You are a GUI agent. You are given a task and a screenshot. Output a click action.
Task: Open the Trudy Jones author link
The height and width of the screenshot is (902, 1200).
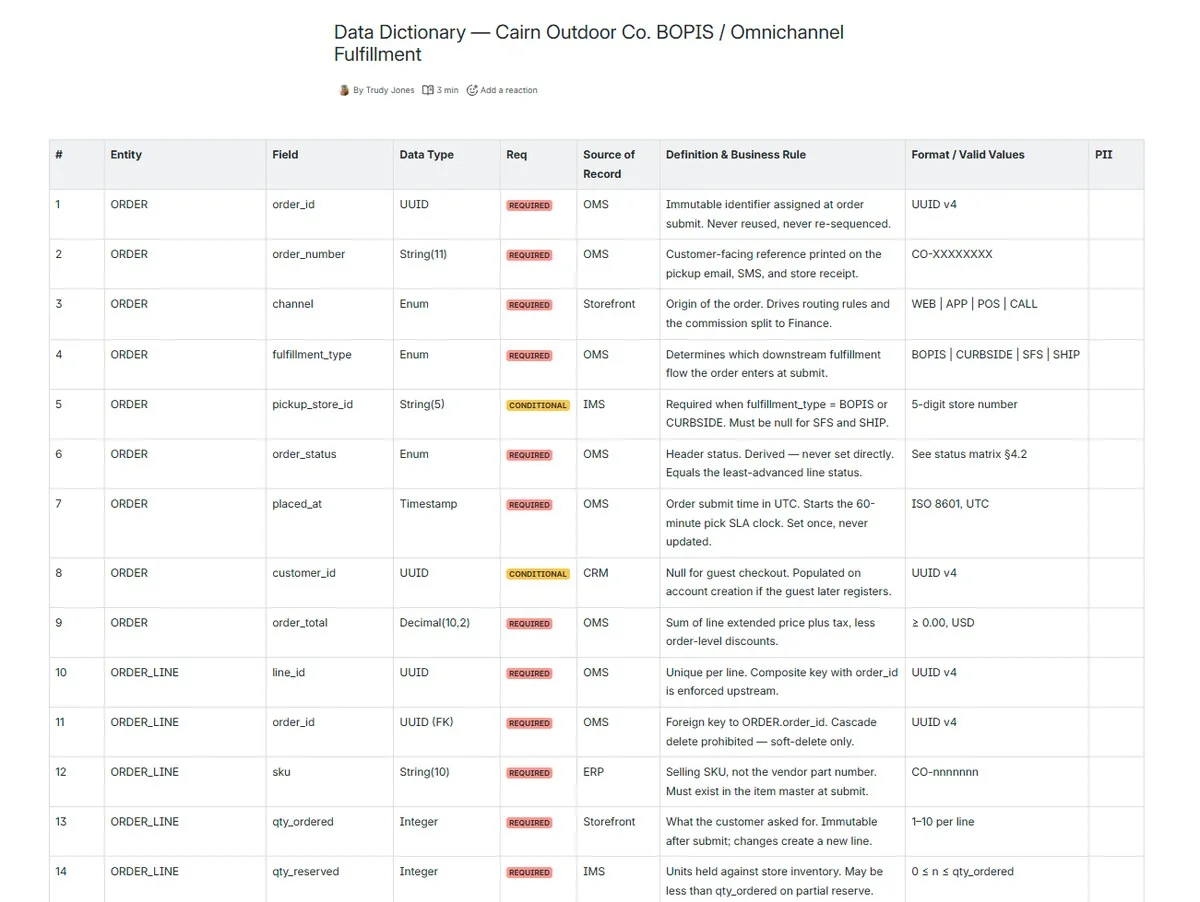click(x=389, y=90)
